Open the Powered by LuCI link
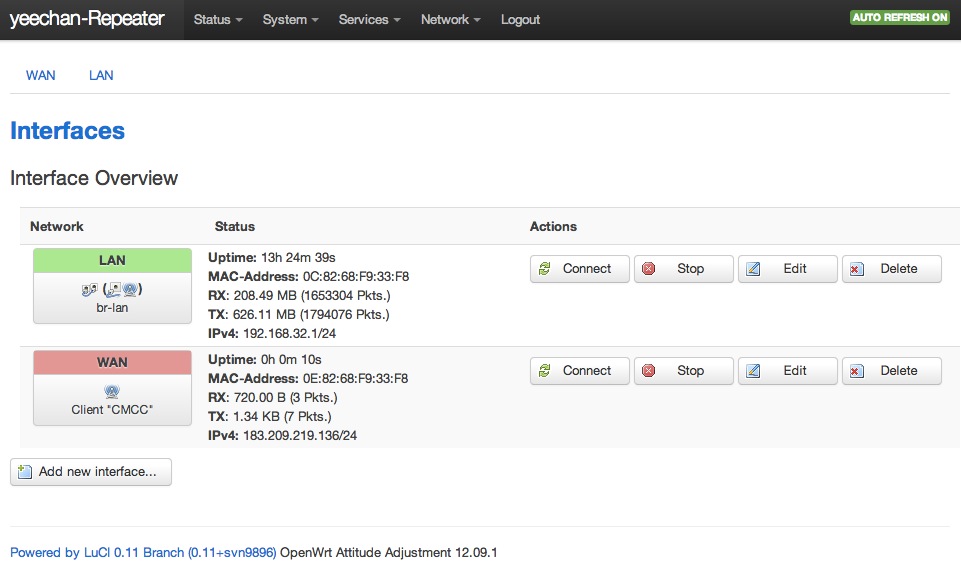961x570 pixels. tap(143, 552)
